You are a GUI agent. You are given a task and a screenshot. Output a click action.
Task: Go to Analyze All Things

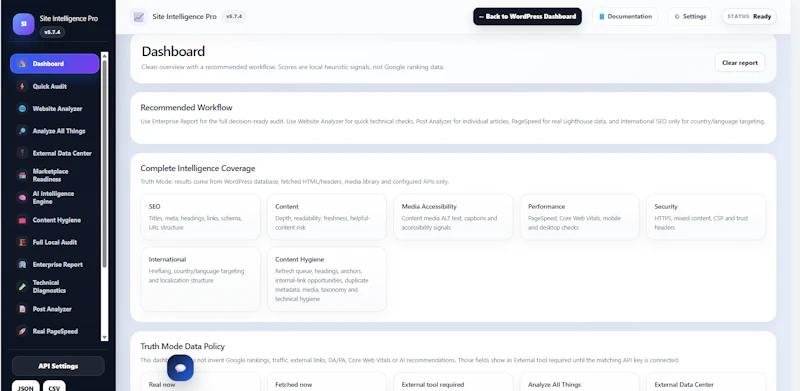(55, 131)
